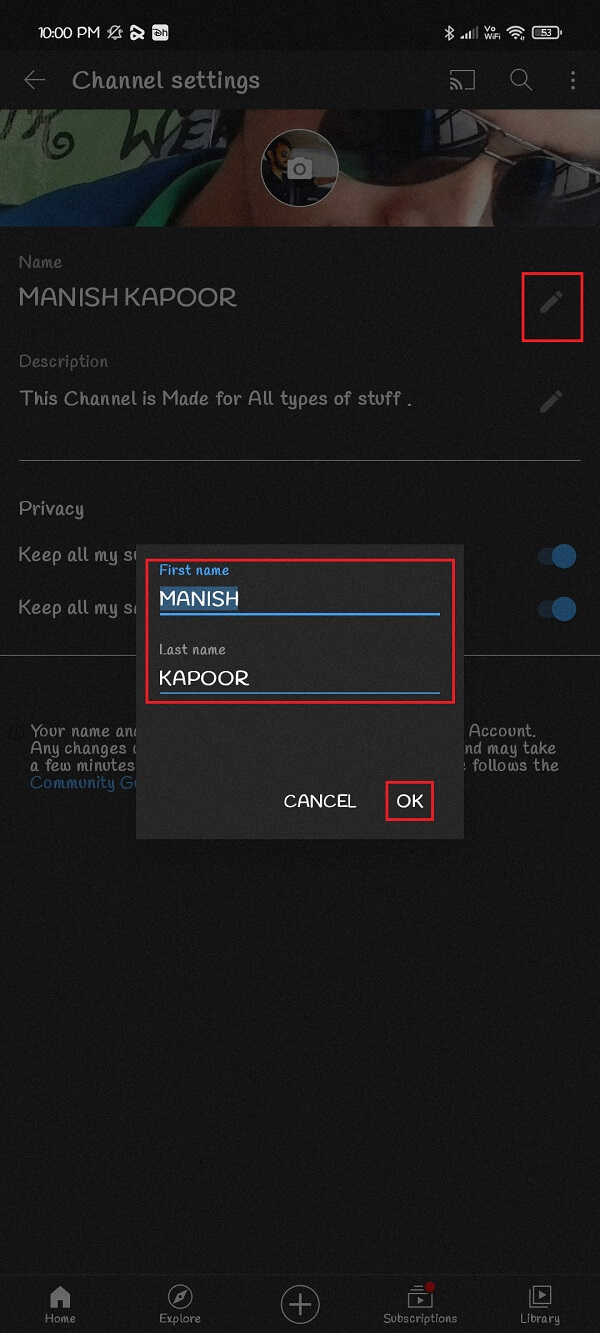Switch to the Explore tab

(x=180, y=1304)
